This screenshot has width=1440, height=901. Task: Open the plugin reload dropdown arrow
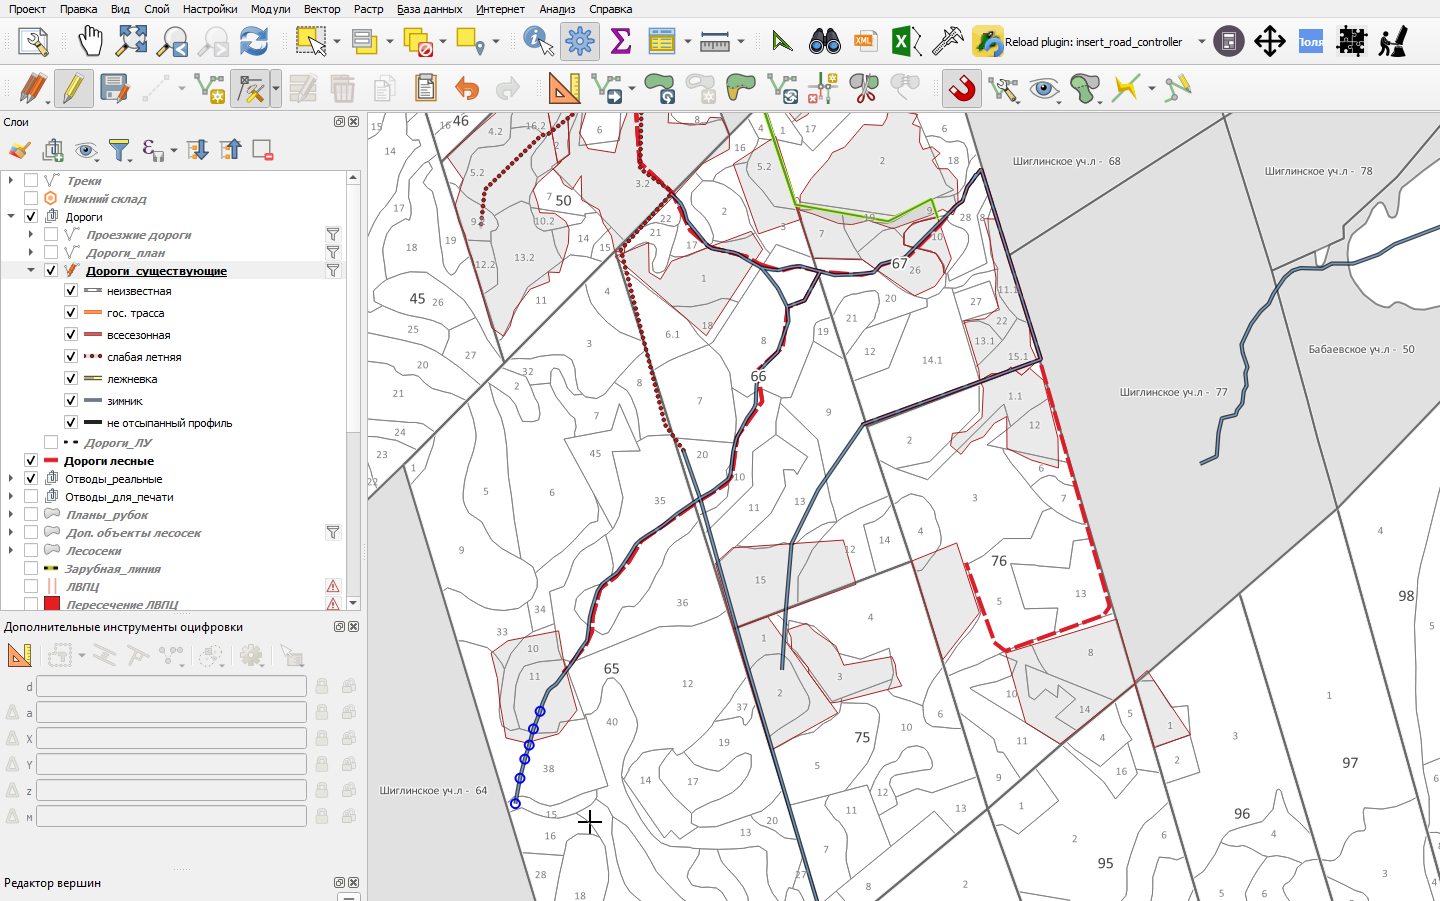1202,42
